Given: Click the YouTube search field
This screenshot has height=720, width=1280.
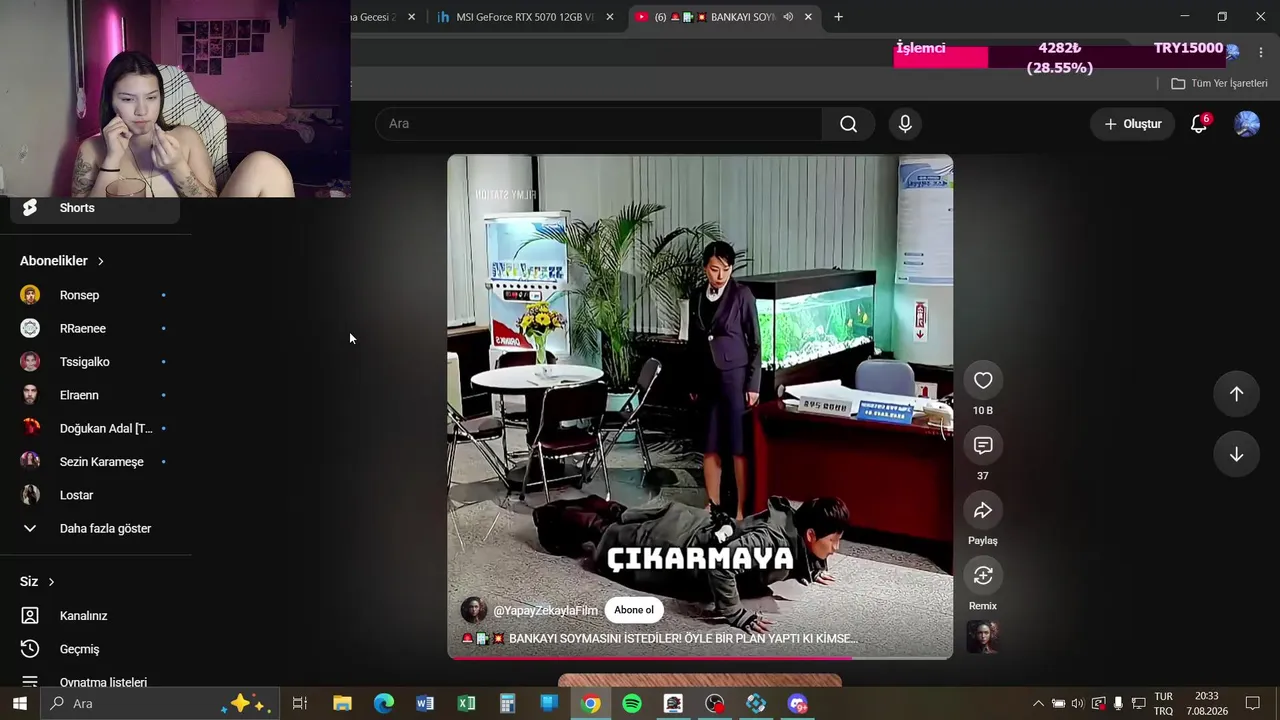Looking at the screenshot, I should tap(599, 124).
